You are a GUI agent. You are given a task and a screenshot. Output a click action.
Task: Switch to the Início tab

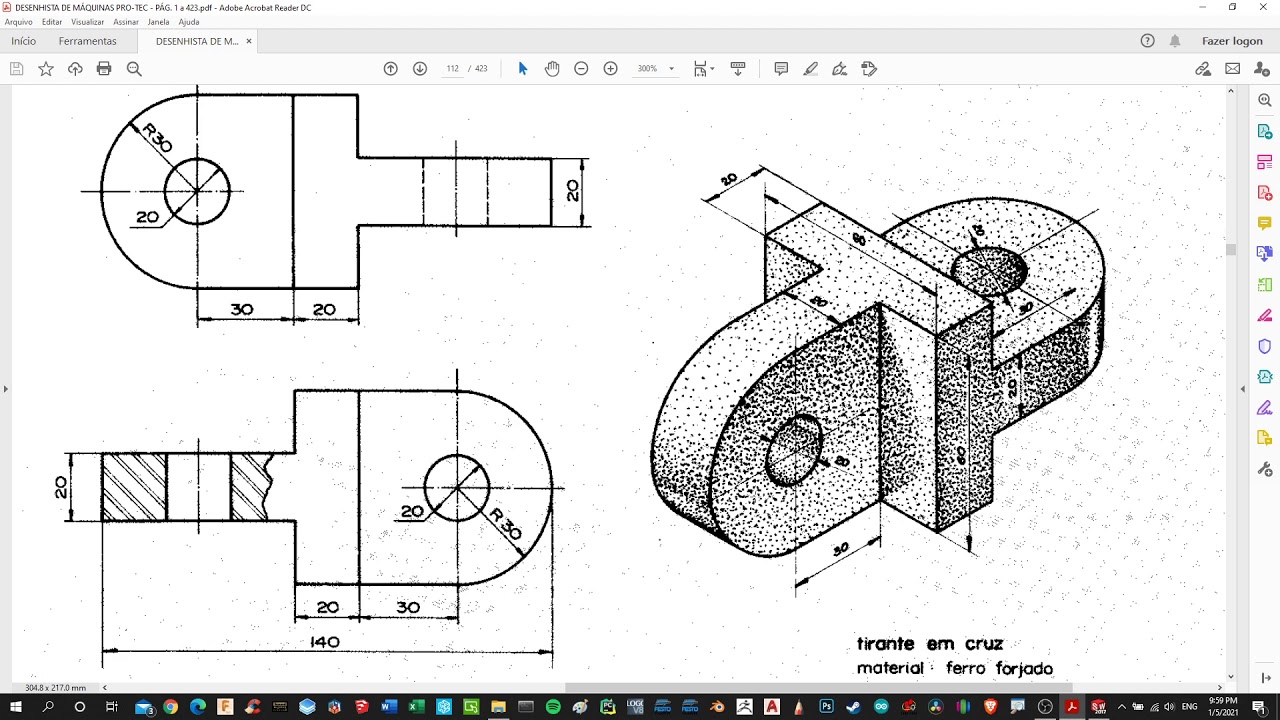[x=23, y=41]
